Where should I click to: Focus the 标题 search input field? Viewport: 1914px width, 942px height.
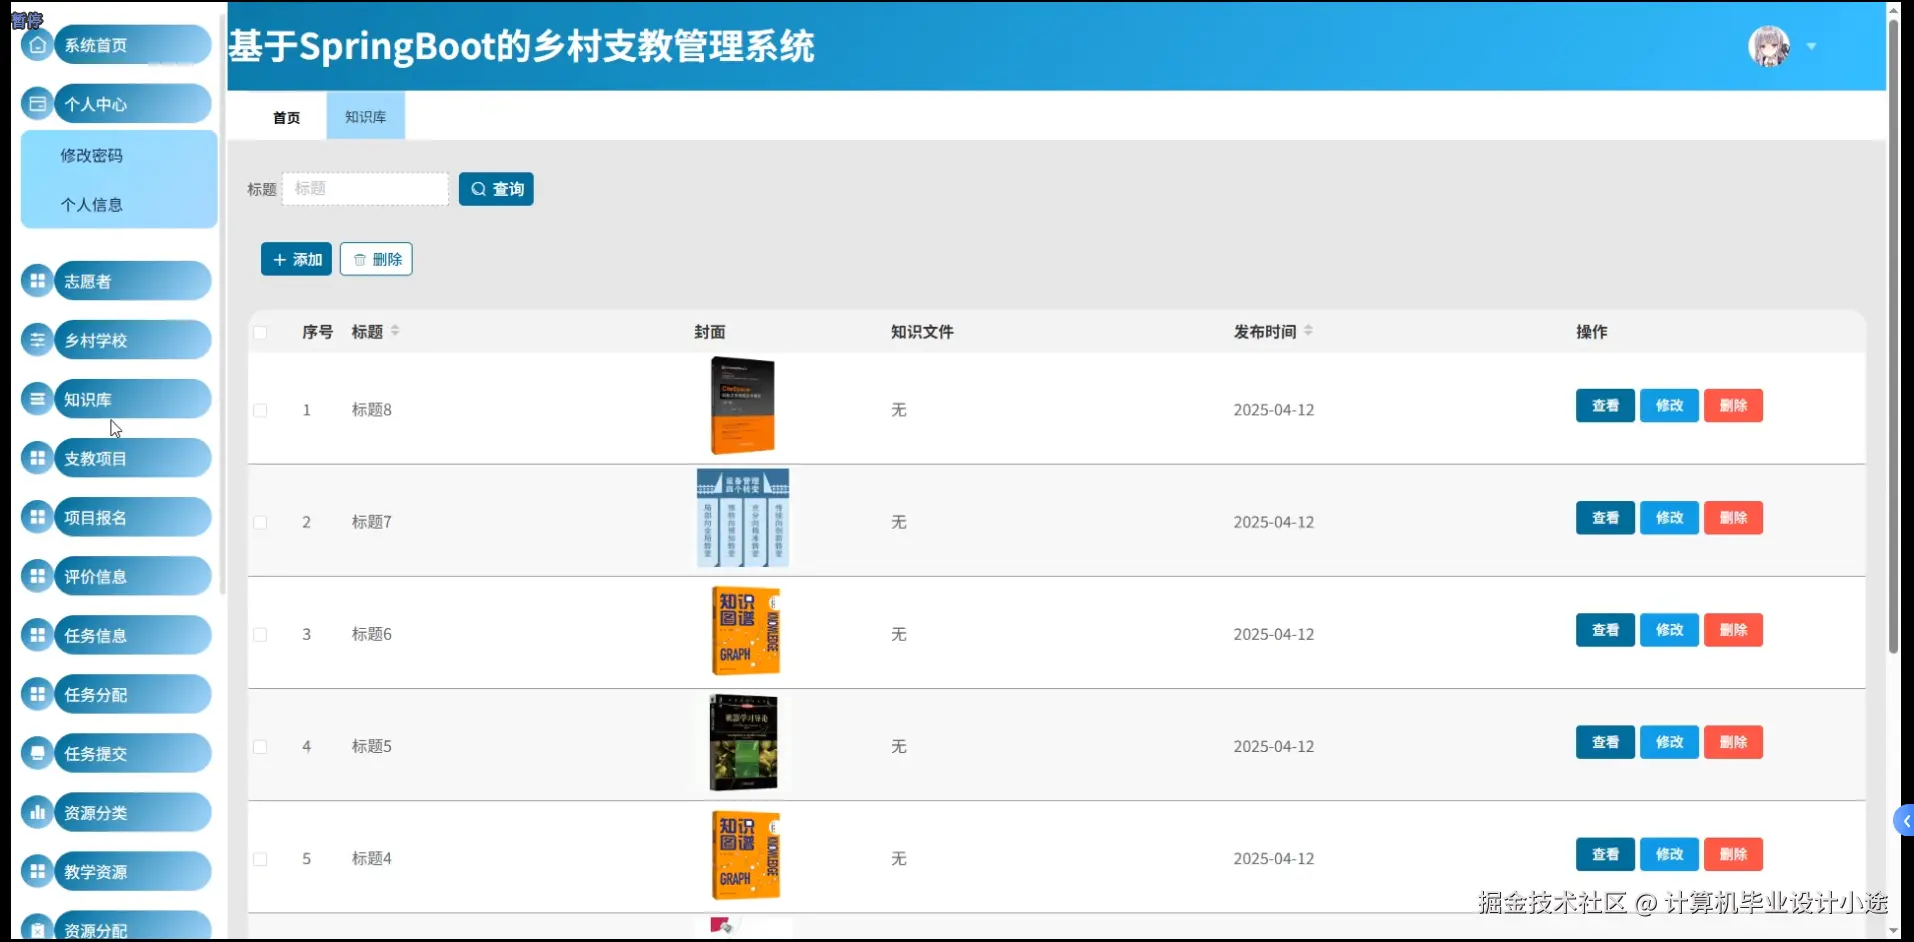coord(366,189)
